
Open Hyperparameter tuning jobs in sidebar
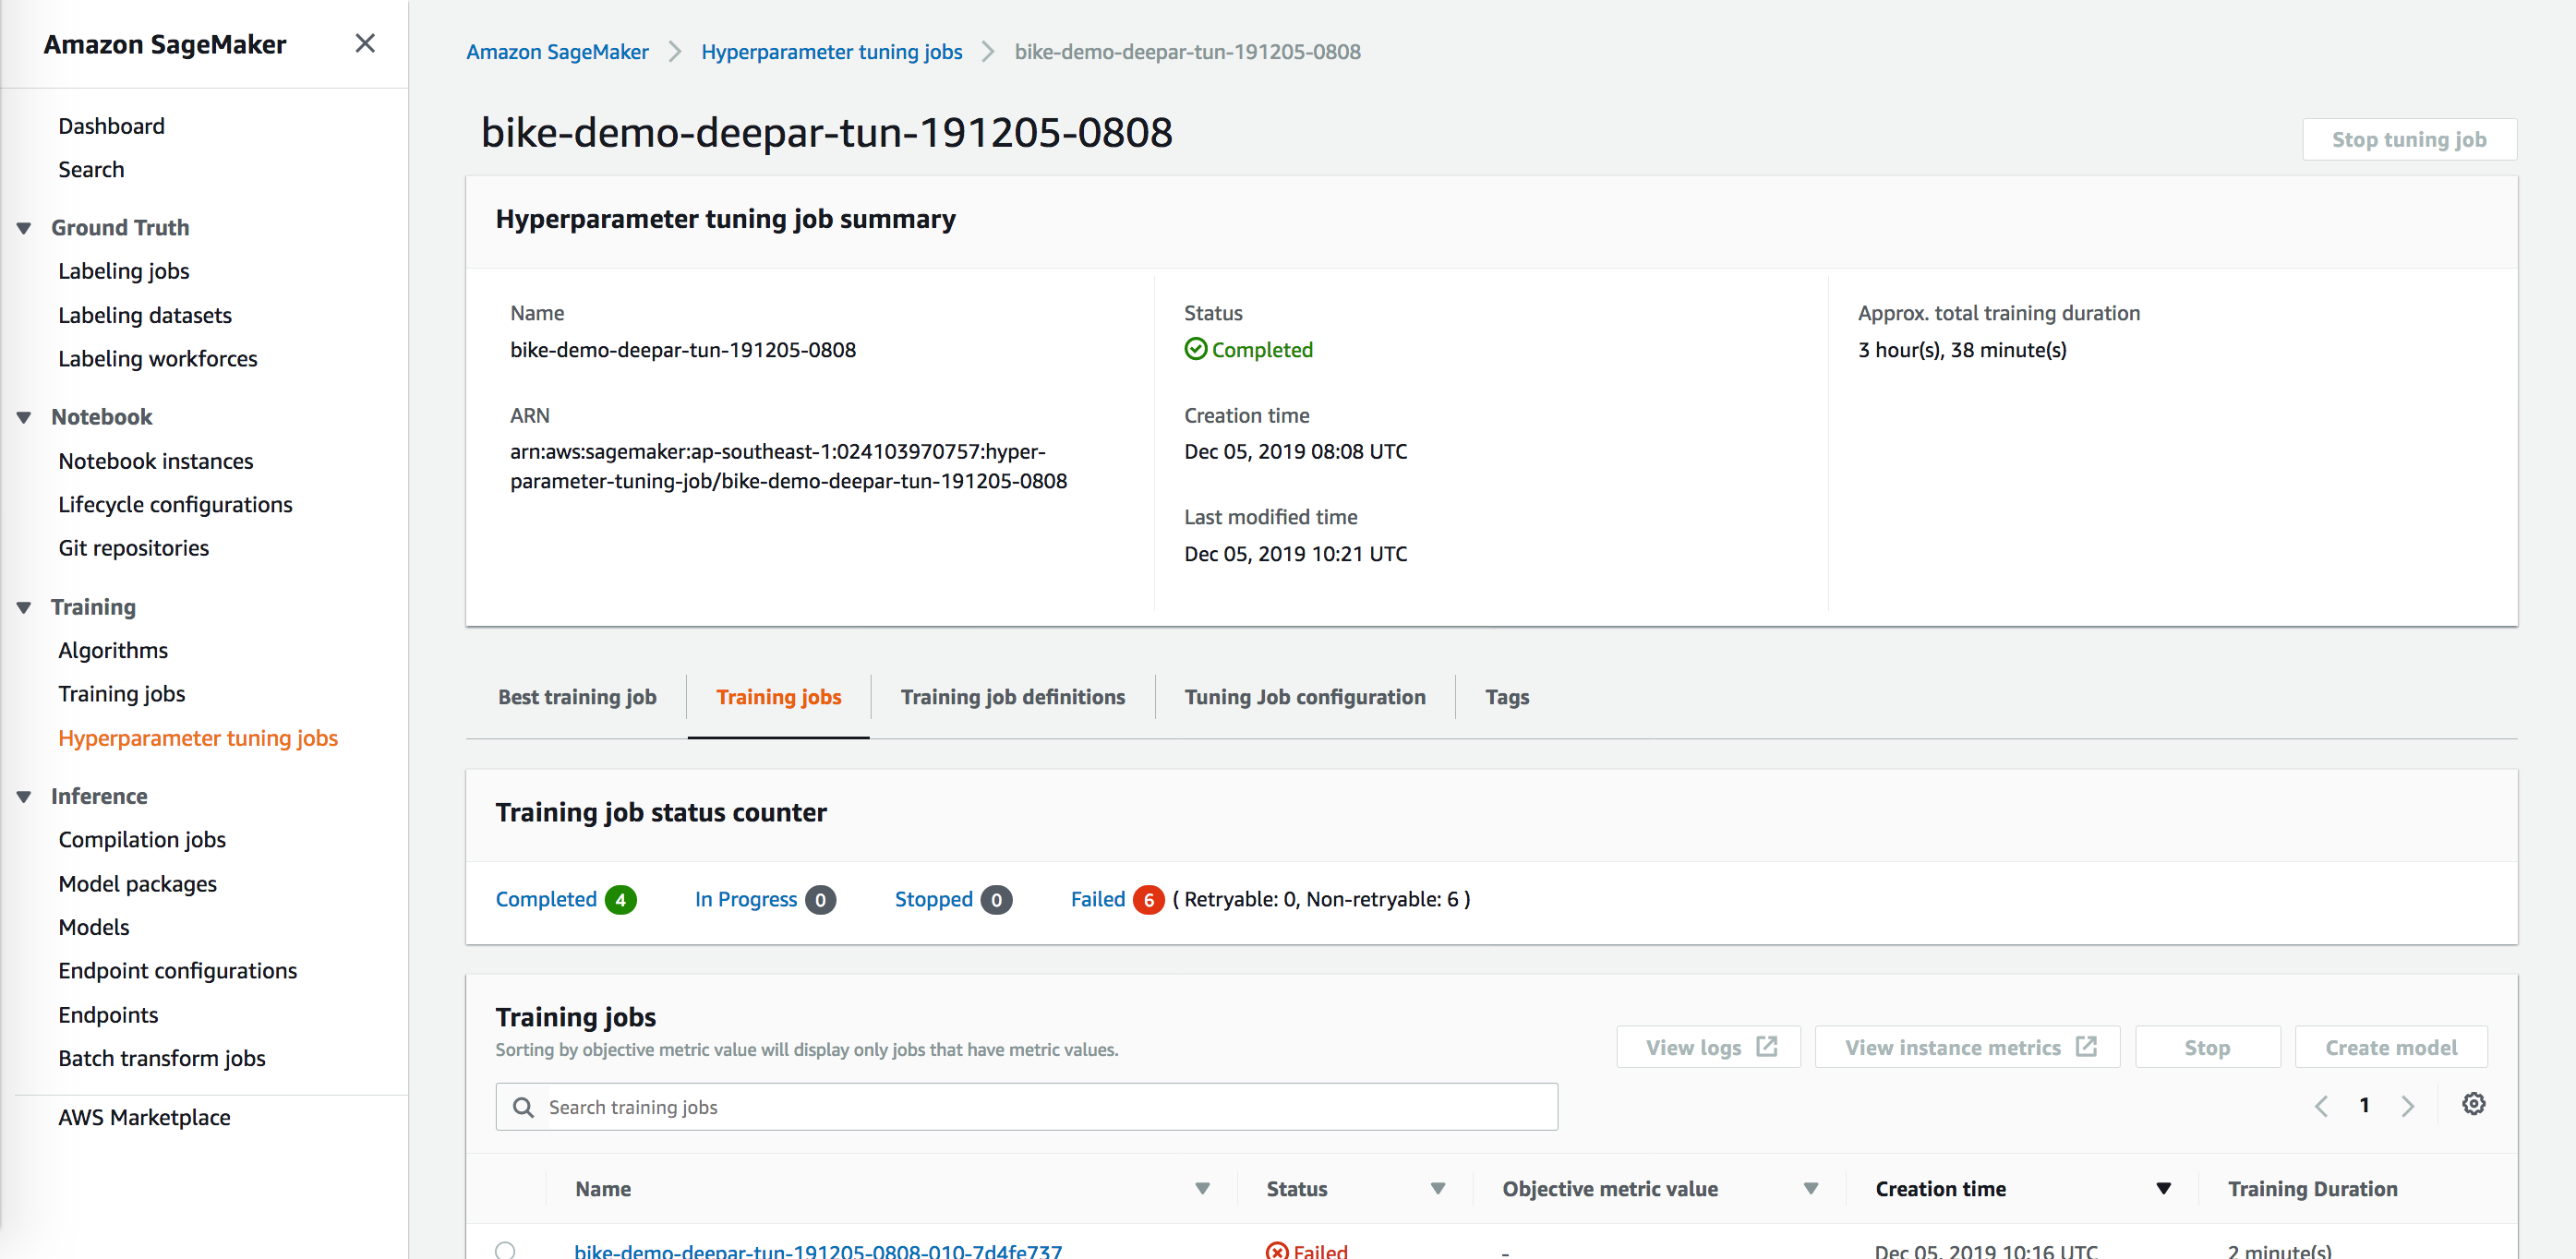[x=198, y=738]
